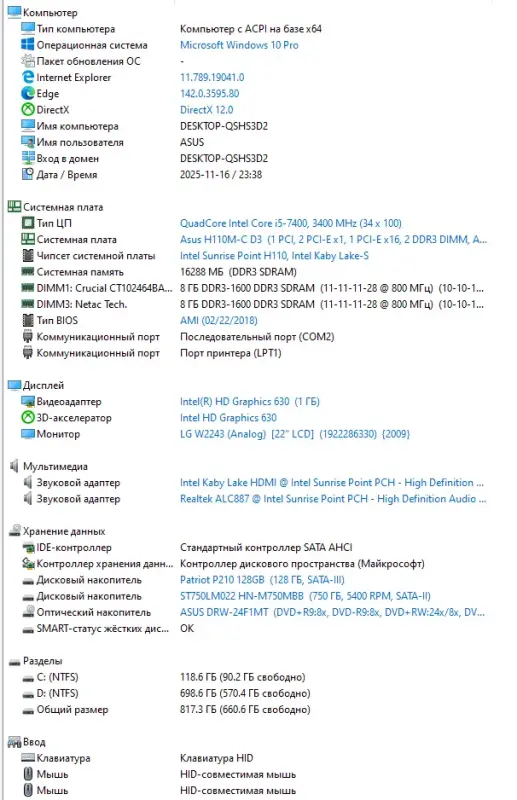Select the Общий размер row label
The height and width of the screenshot is (800, 517).
click(72, 709)
